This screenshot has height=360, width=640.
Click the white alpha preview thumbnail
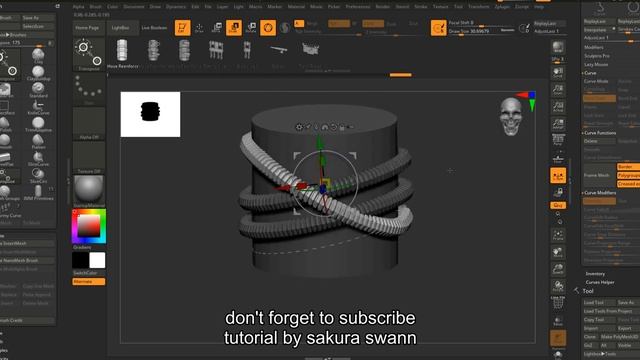[x=150, y=114]
